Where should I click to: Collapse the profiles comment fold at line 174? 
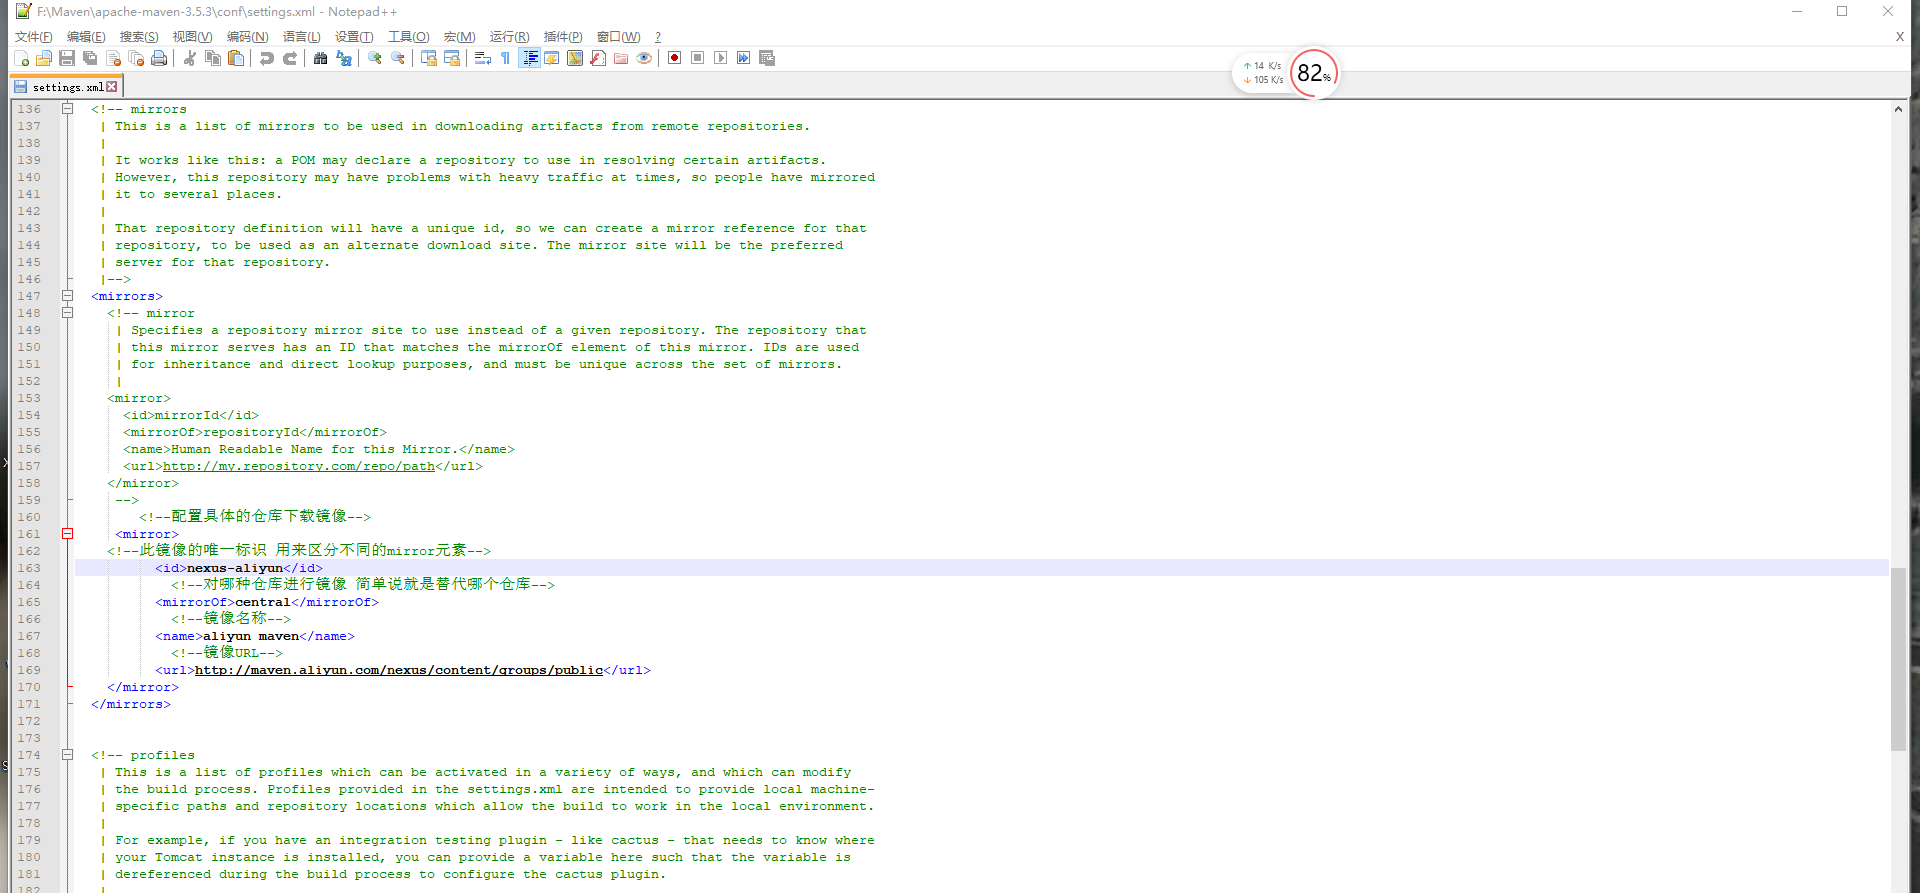click(x=68, y=755)
